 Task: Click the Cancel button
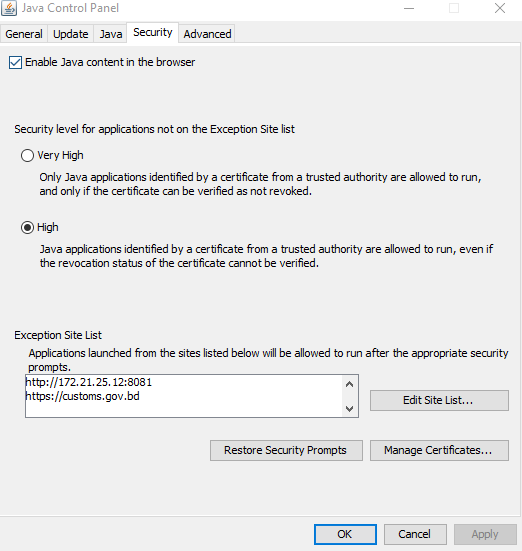pyautogui.click(x=415, y=534)
